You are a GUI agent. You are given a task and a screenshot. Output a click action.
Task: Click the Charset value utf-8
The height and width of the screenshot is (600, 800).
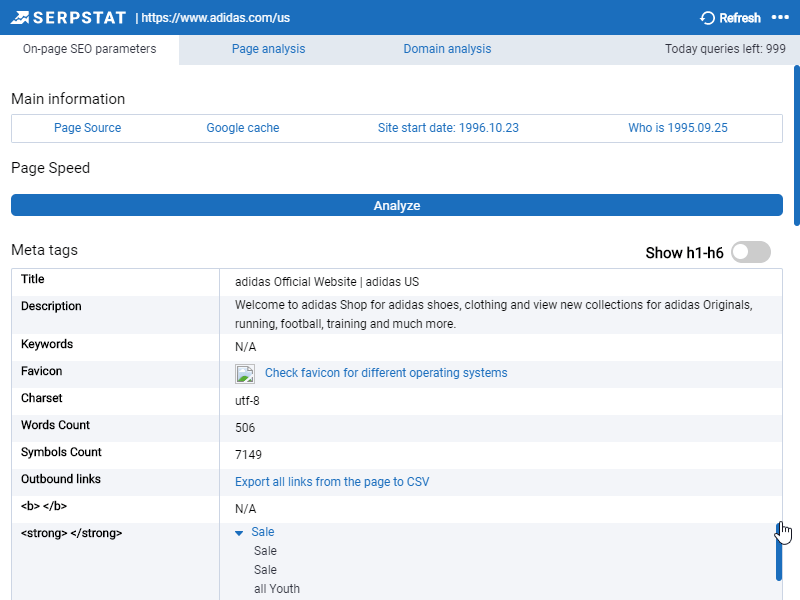point(247,401)
